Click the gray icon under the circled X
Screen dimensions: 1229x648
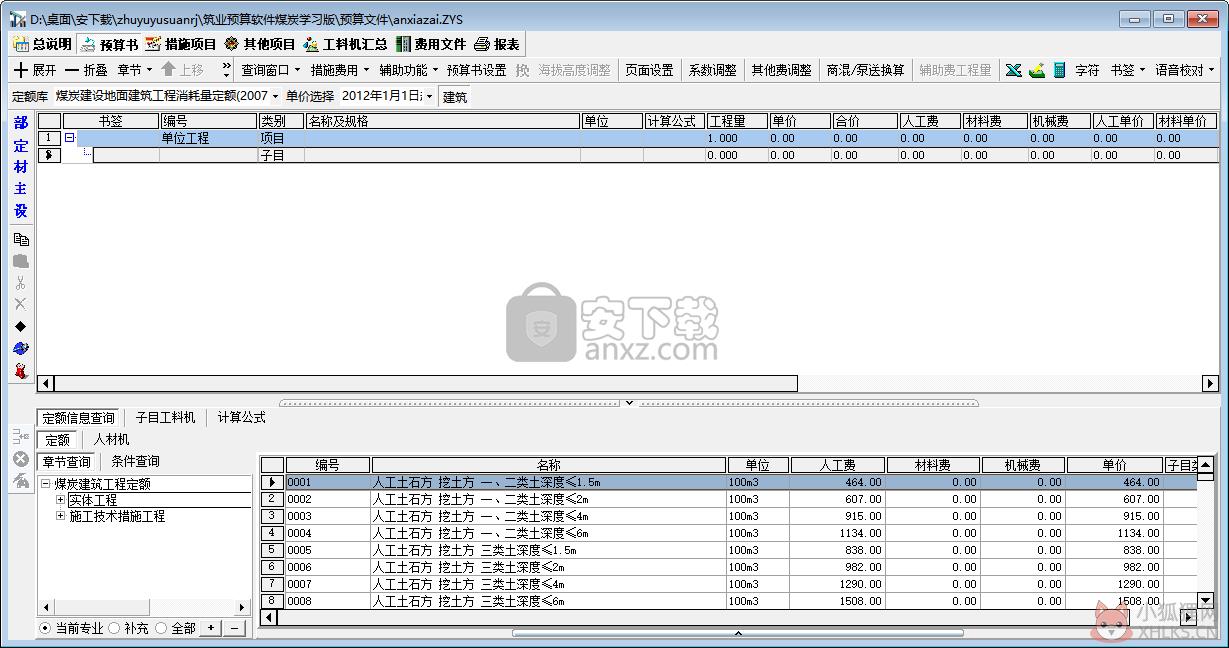21,482
